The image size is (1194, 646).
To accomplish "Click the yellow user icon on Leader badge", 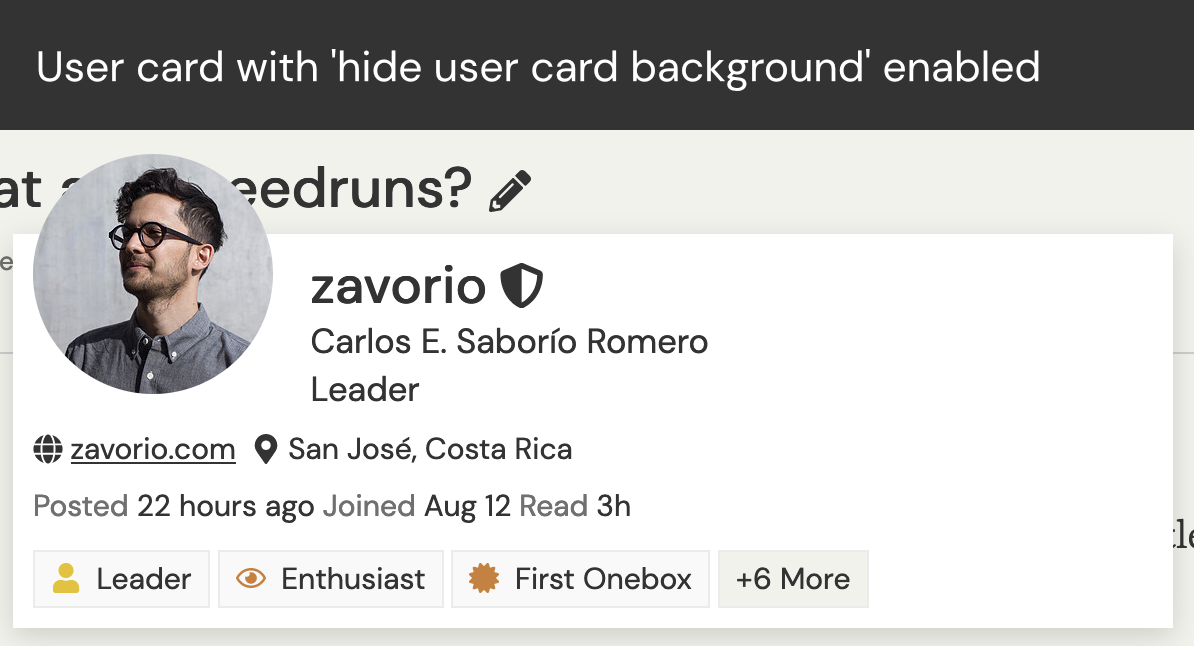I will (66, 579).
